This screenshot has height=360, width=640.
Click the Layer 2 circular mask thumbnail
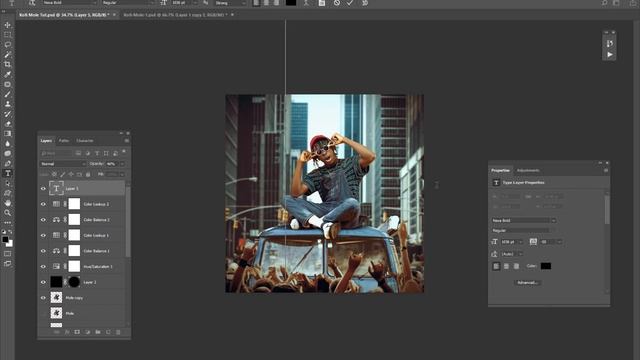(74, 282)
